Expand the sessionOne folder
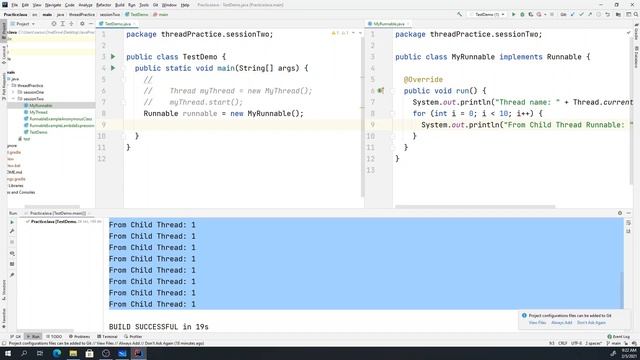640x360 pixels. 13,92
